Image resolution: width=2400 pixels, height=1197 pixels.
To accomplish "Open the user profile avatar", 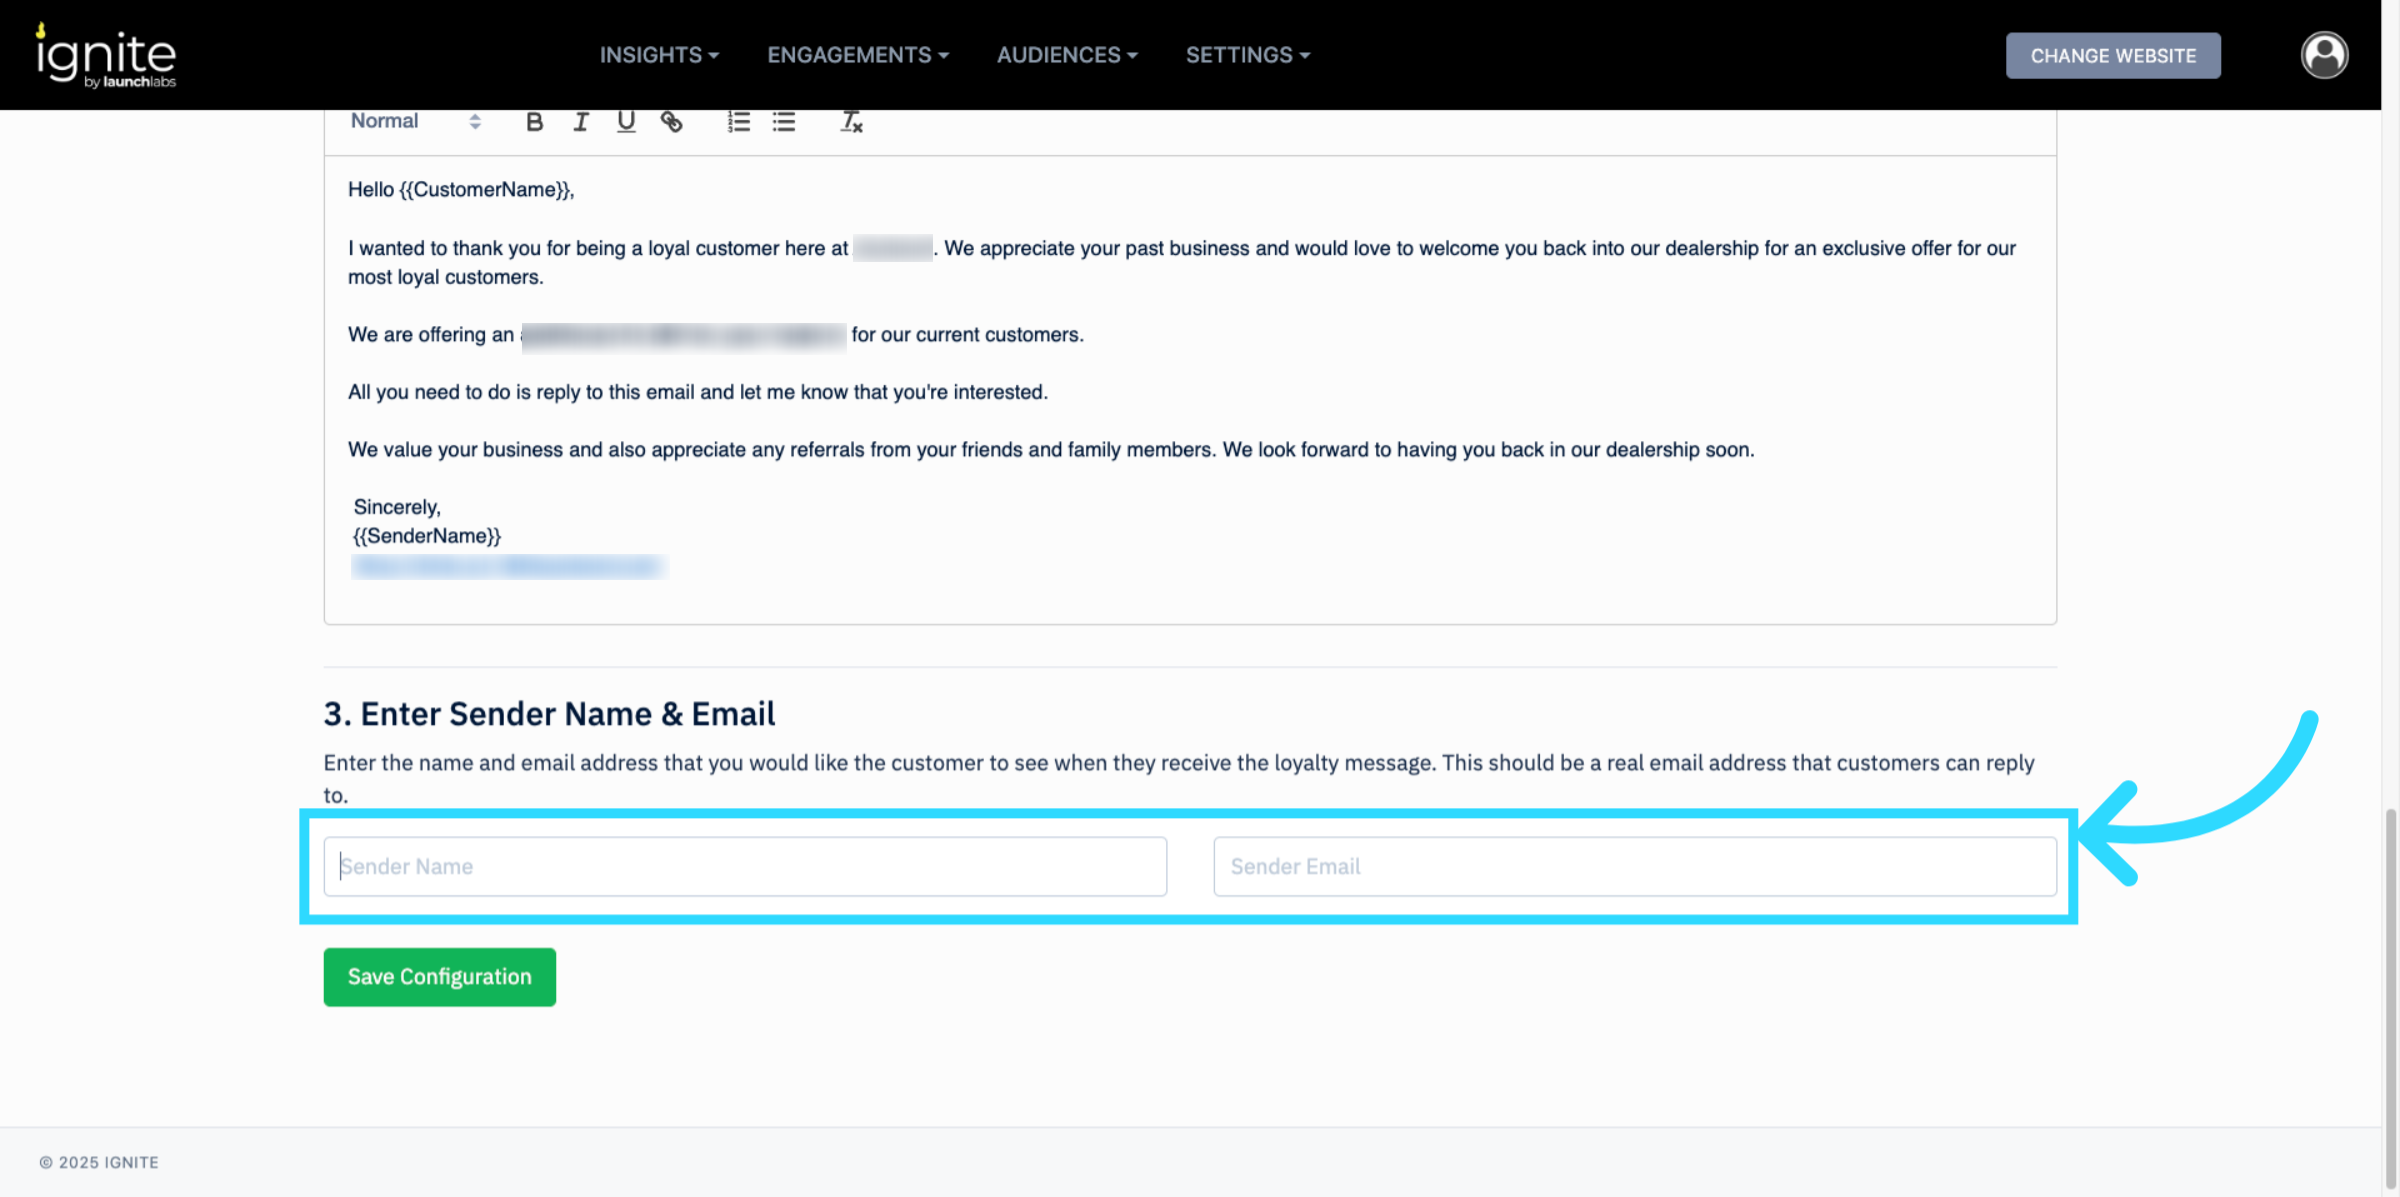I will (x=2324, y=55).
